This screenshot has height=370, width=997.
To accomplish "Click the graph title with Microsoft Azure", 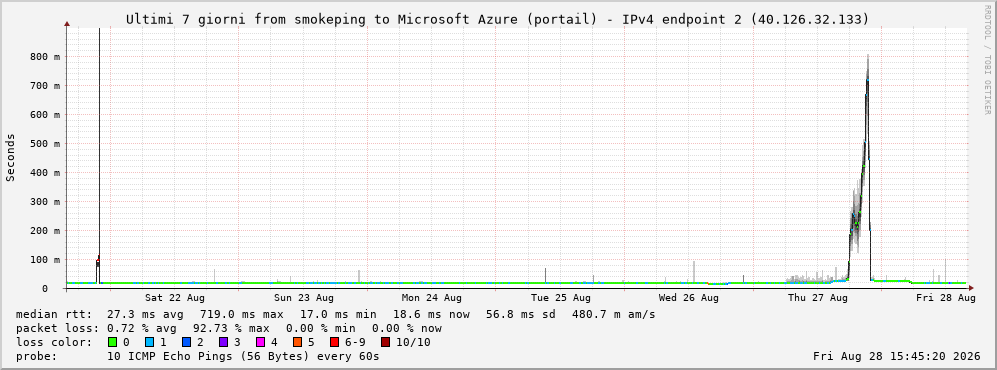I will (x=497, y=19).
